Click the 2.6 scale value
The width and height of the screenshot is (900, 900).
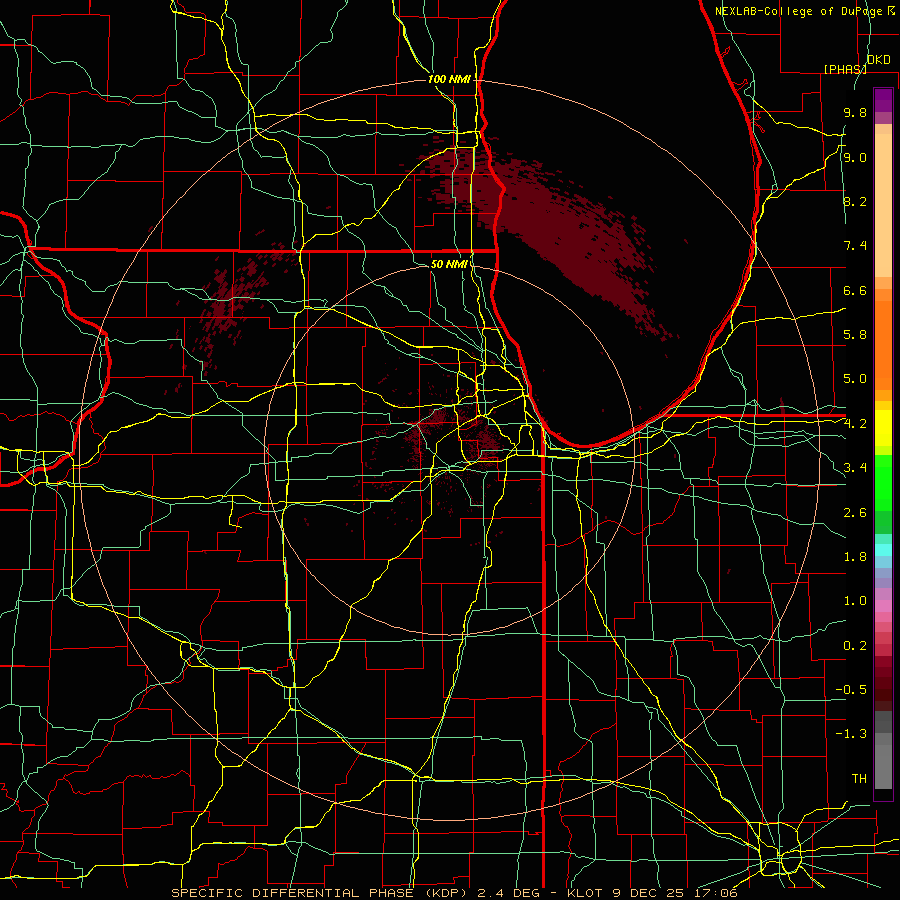pyautogui.click(x=855, y=512)
